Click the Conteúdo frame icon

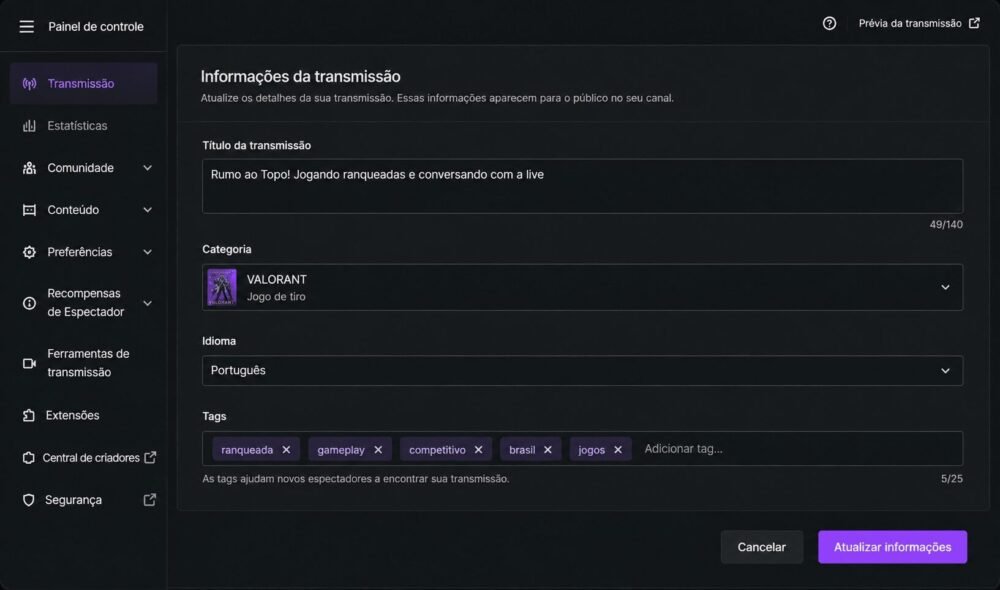click(x=29, y=210)
